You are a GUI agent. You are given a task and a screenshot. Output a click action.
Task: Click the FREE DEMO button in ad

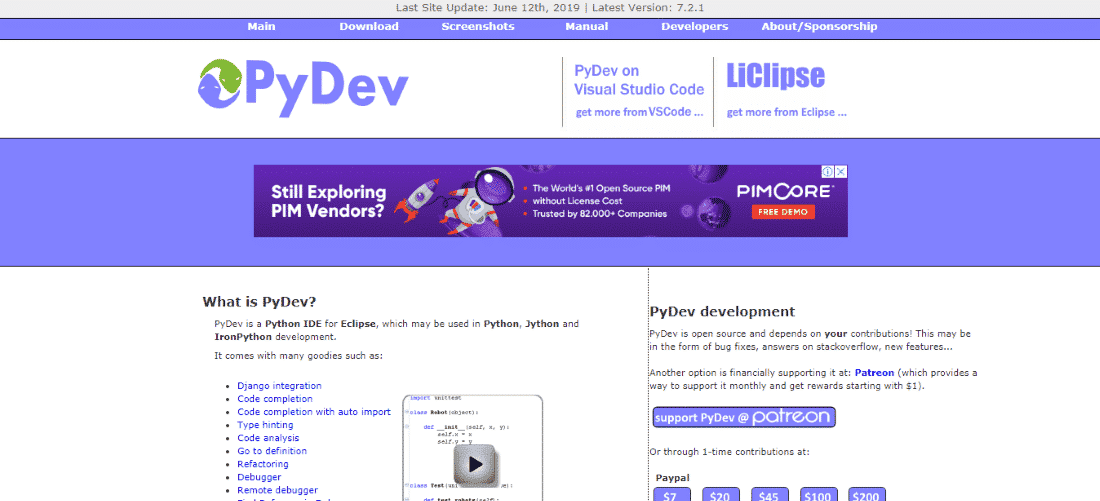point(784,211)
